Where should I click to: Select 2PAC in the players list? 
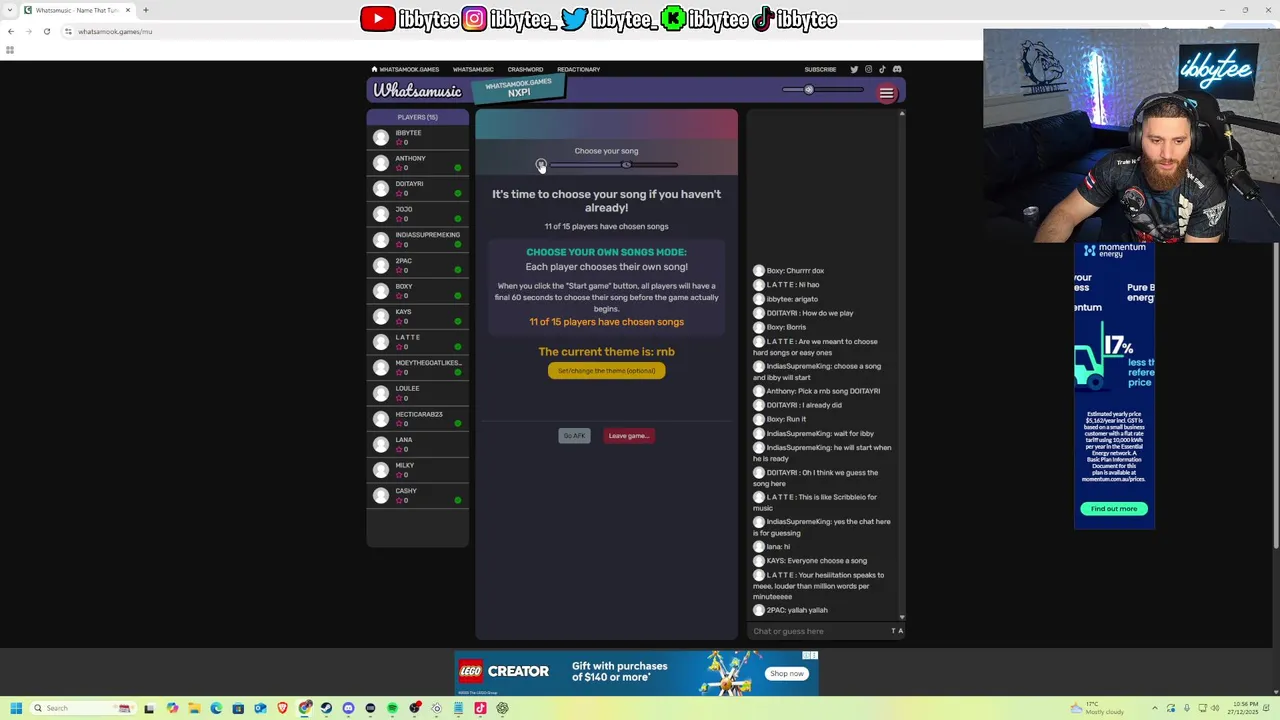coord(418,265)
